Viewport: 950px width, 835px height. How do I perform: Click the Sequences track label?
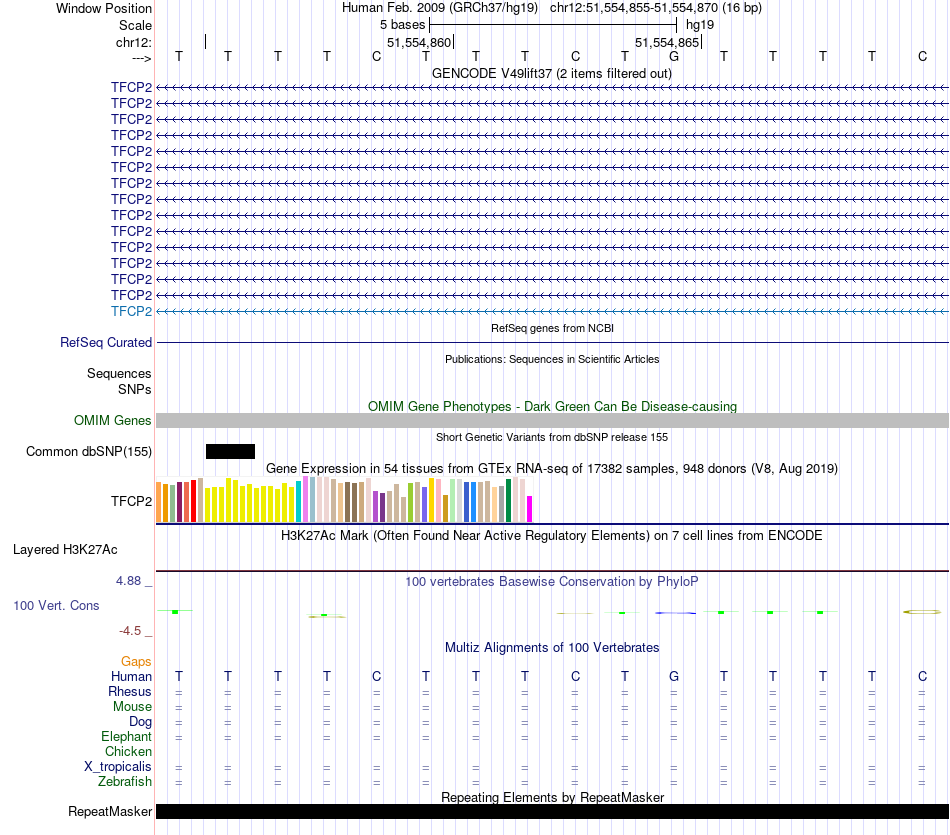point(119,373)
